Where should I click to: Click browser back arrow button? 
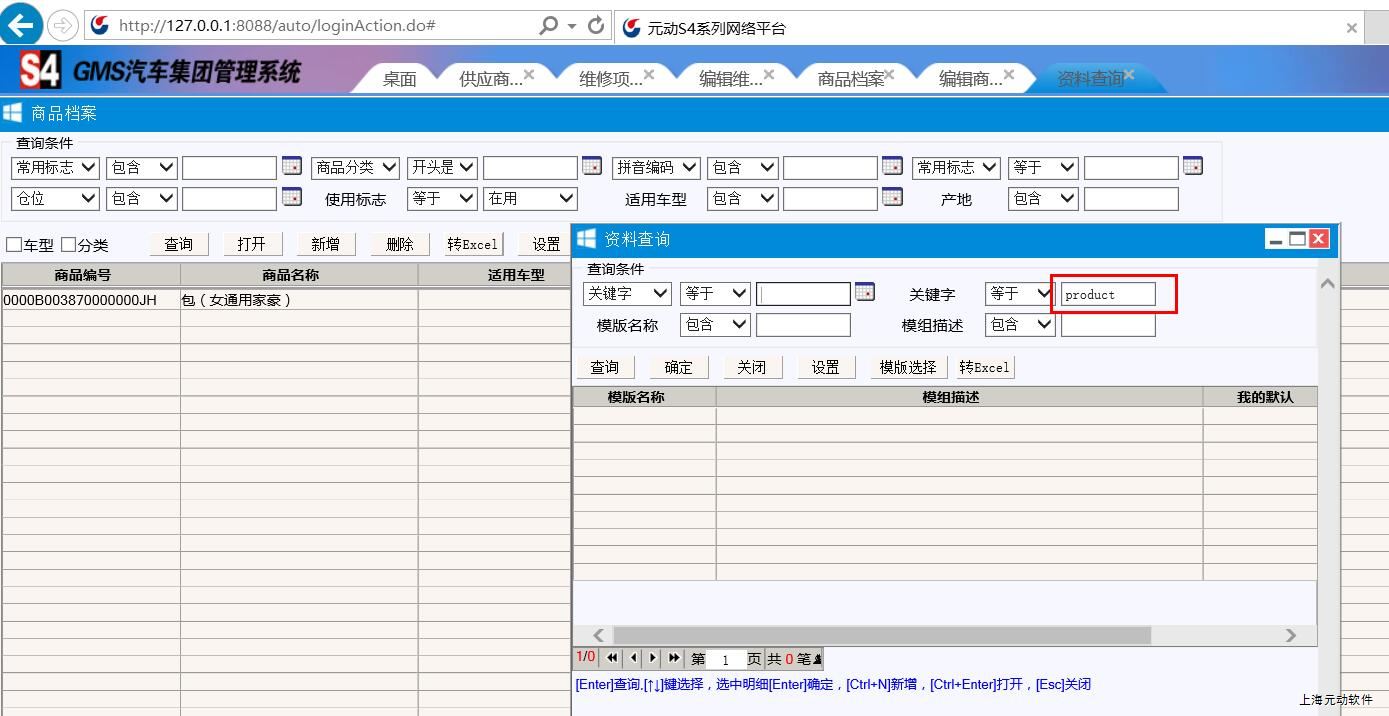[x=21, y=25]
